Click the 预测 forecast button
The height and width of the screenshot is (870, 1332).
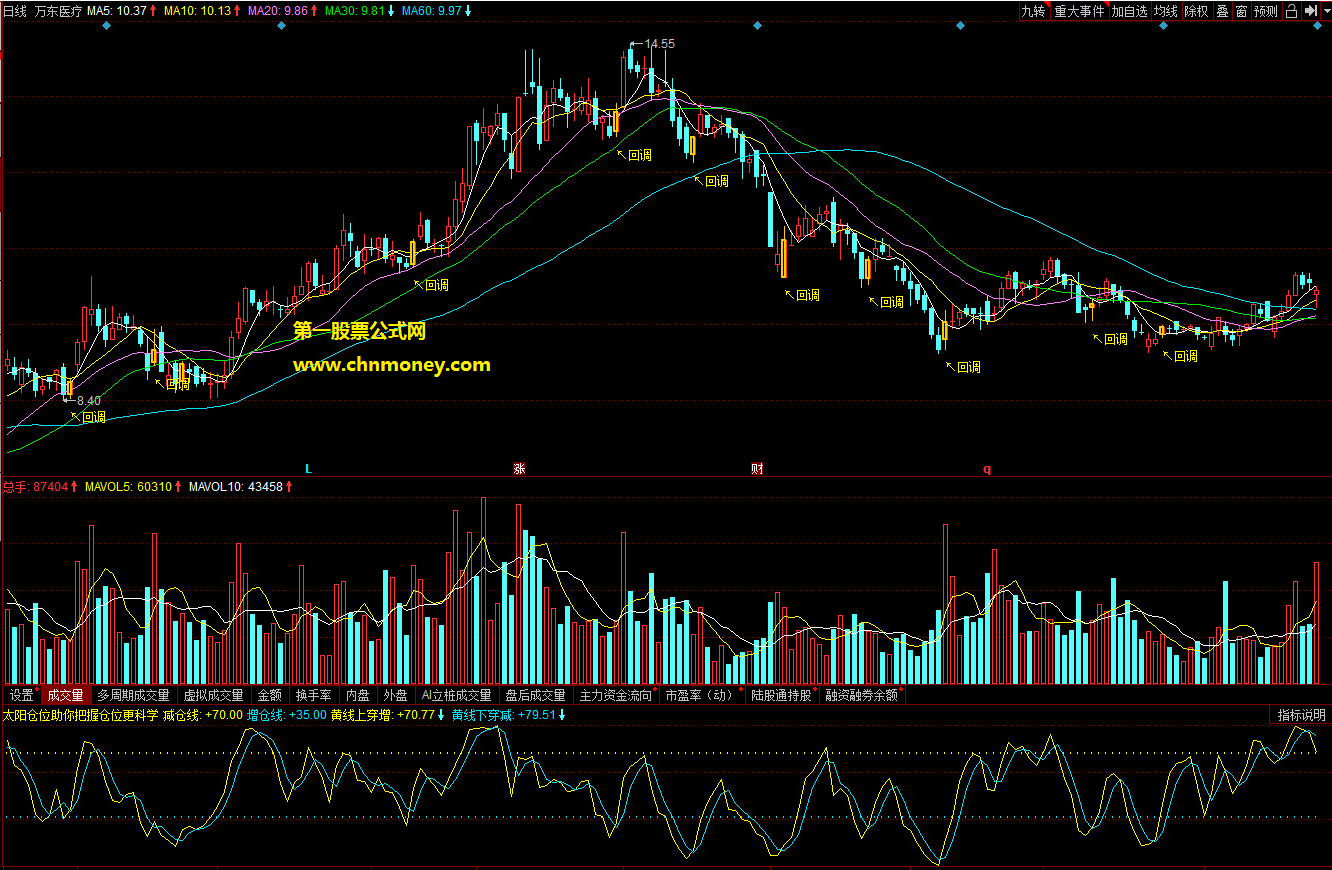[1266, 11]
